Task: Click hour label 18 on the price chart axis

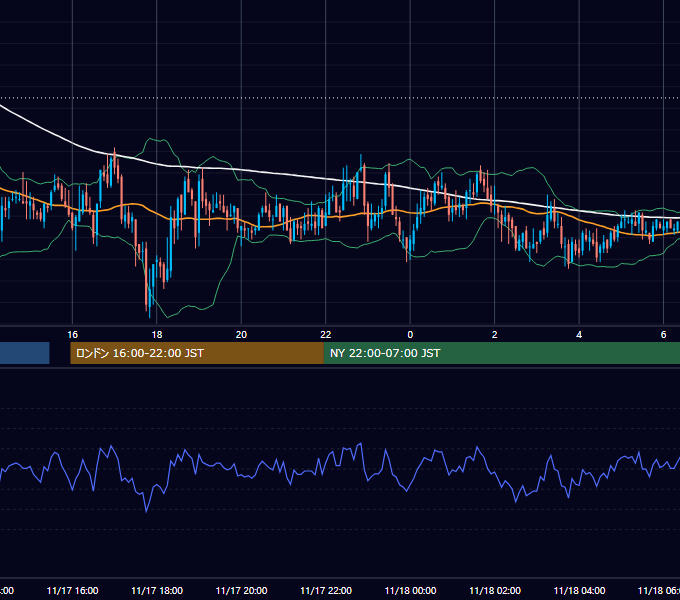Action: [x=157, y=335]
